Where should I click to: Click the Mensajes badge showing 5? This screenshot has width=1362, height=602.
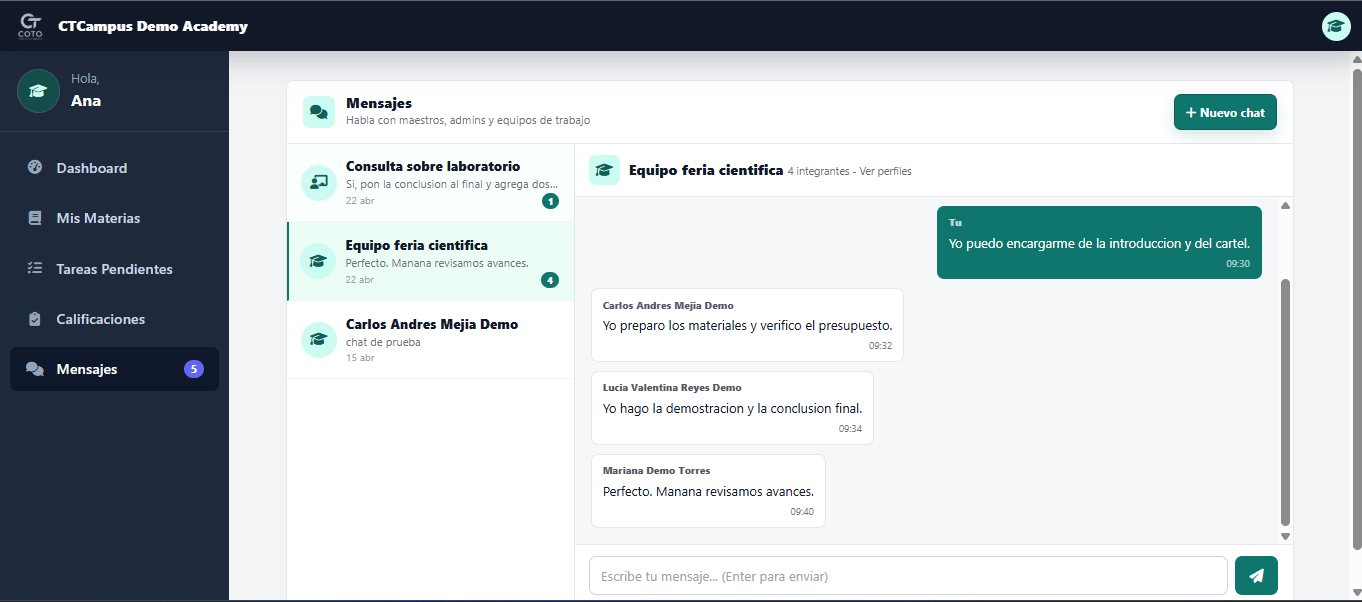[x=194, y=369]
